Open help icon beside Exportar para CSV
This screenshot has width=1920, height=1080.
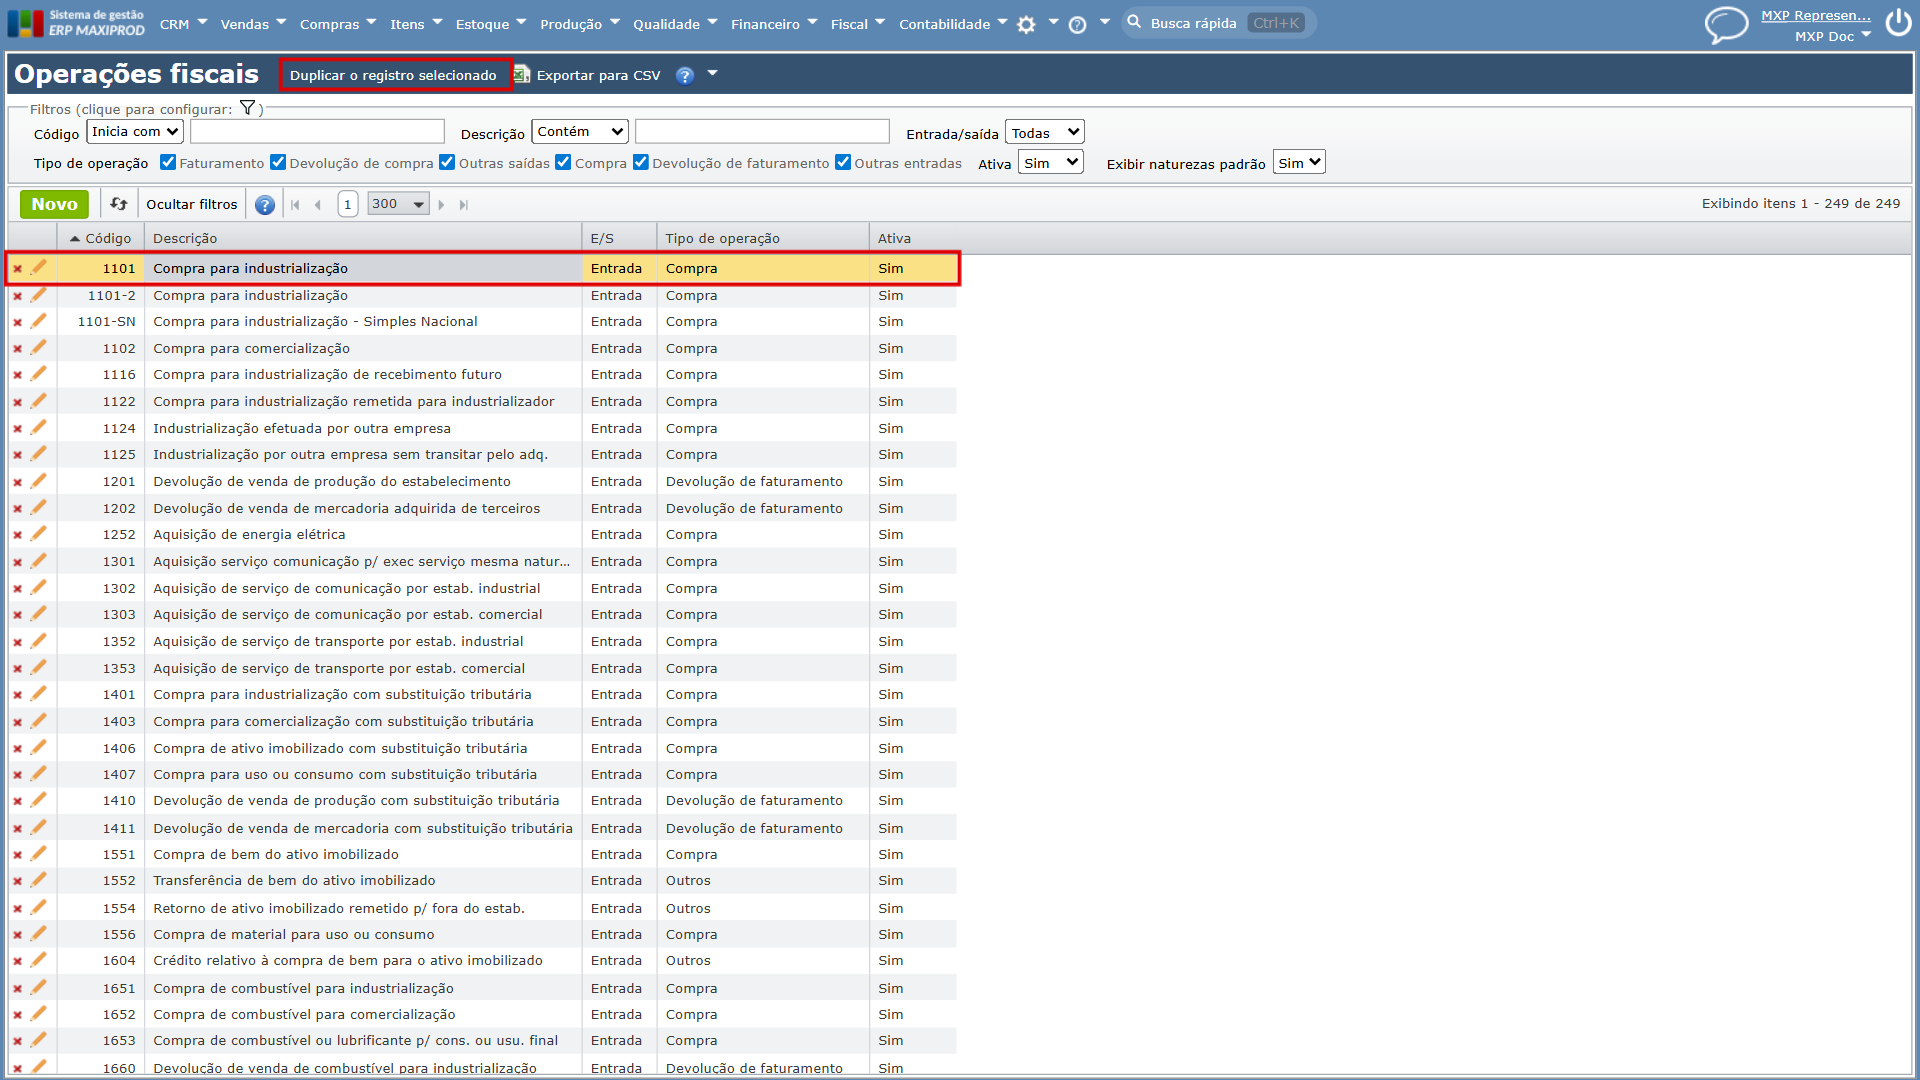tap(684, 76)
